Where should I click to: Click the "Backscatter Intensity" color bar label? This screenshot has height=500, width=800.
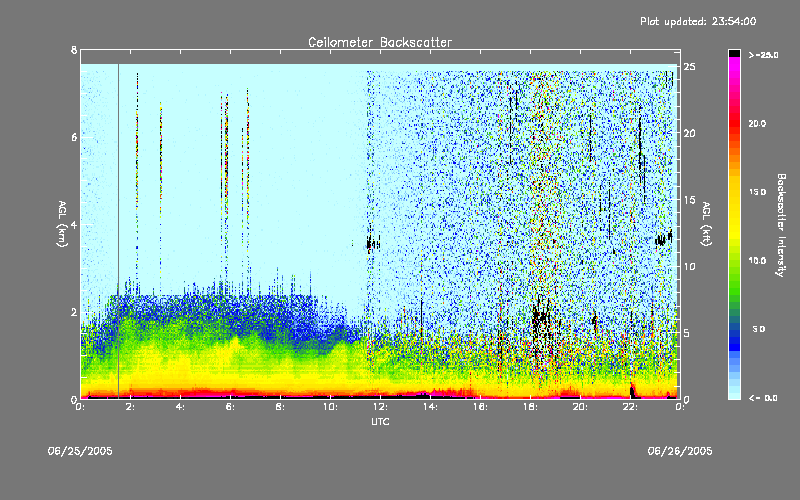click(x=781, y=225)
